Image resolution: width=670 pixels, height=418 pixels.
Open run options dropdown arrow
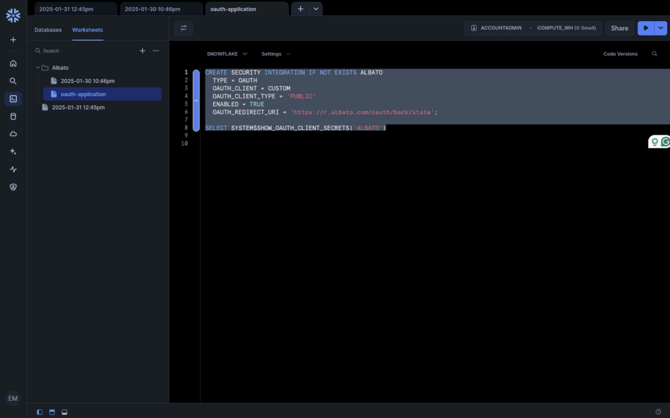click(x=661, y=28)
